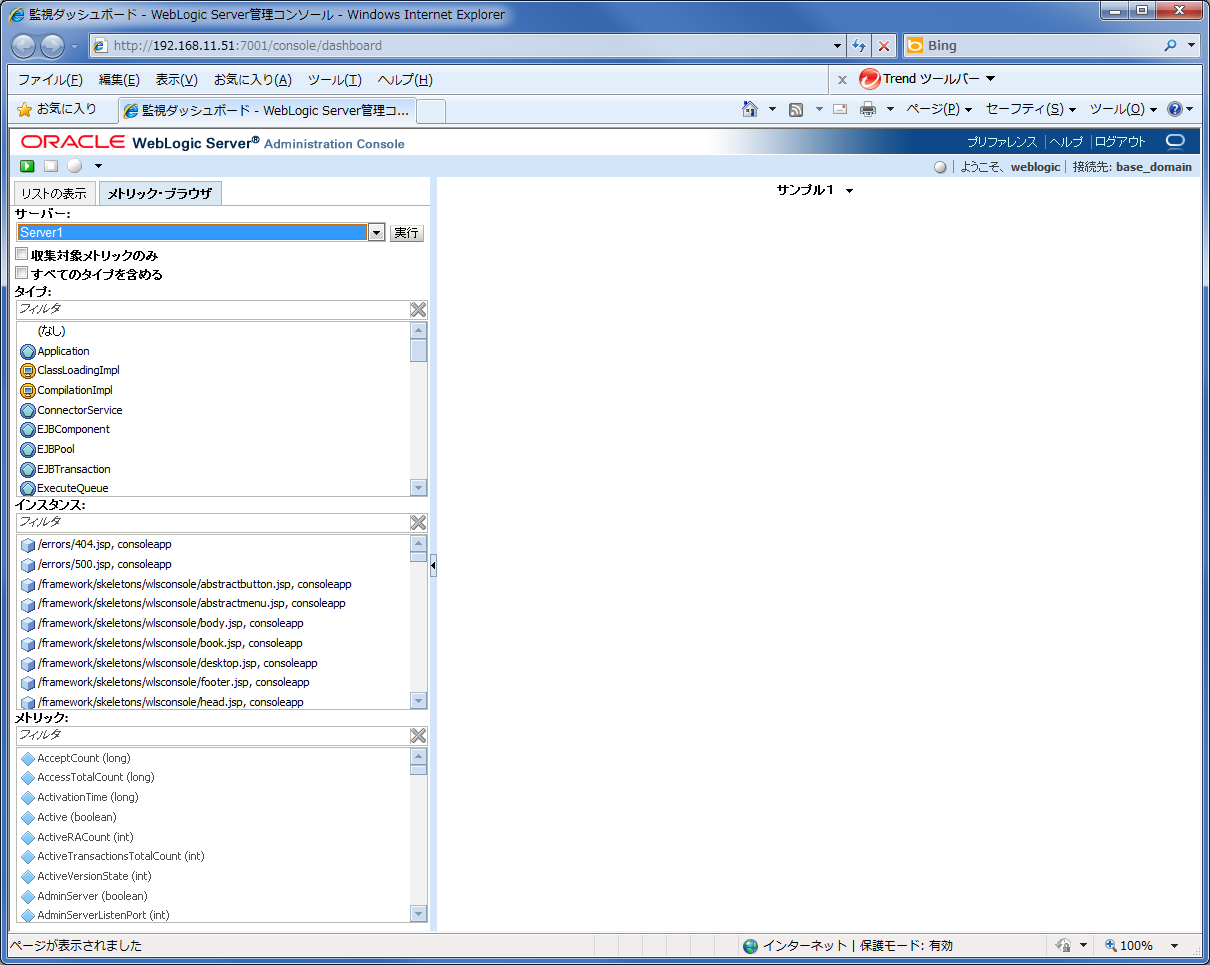Enable すべてのタイプを含める checkbox
The image size is (1210, 965).
[x=22, y=273]
